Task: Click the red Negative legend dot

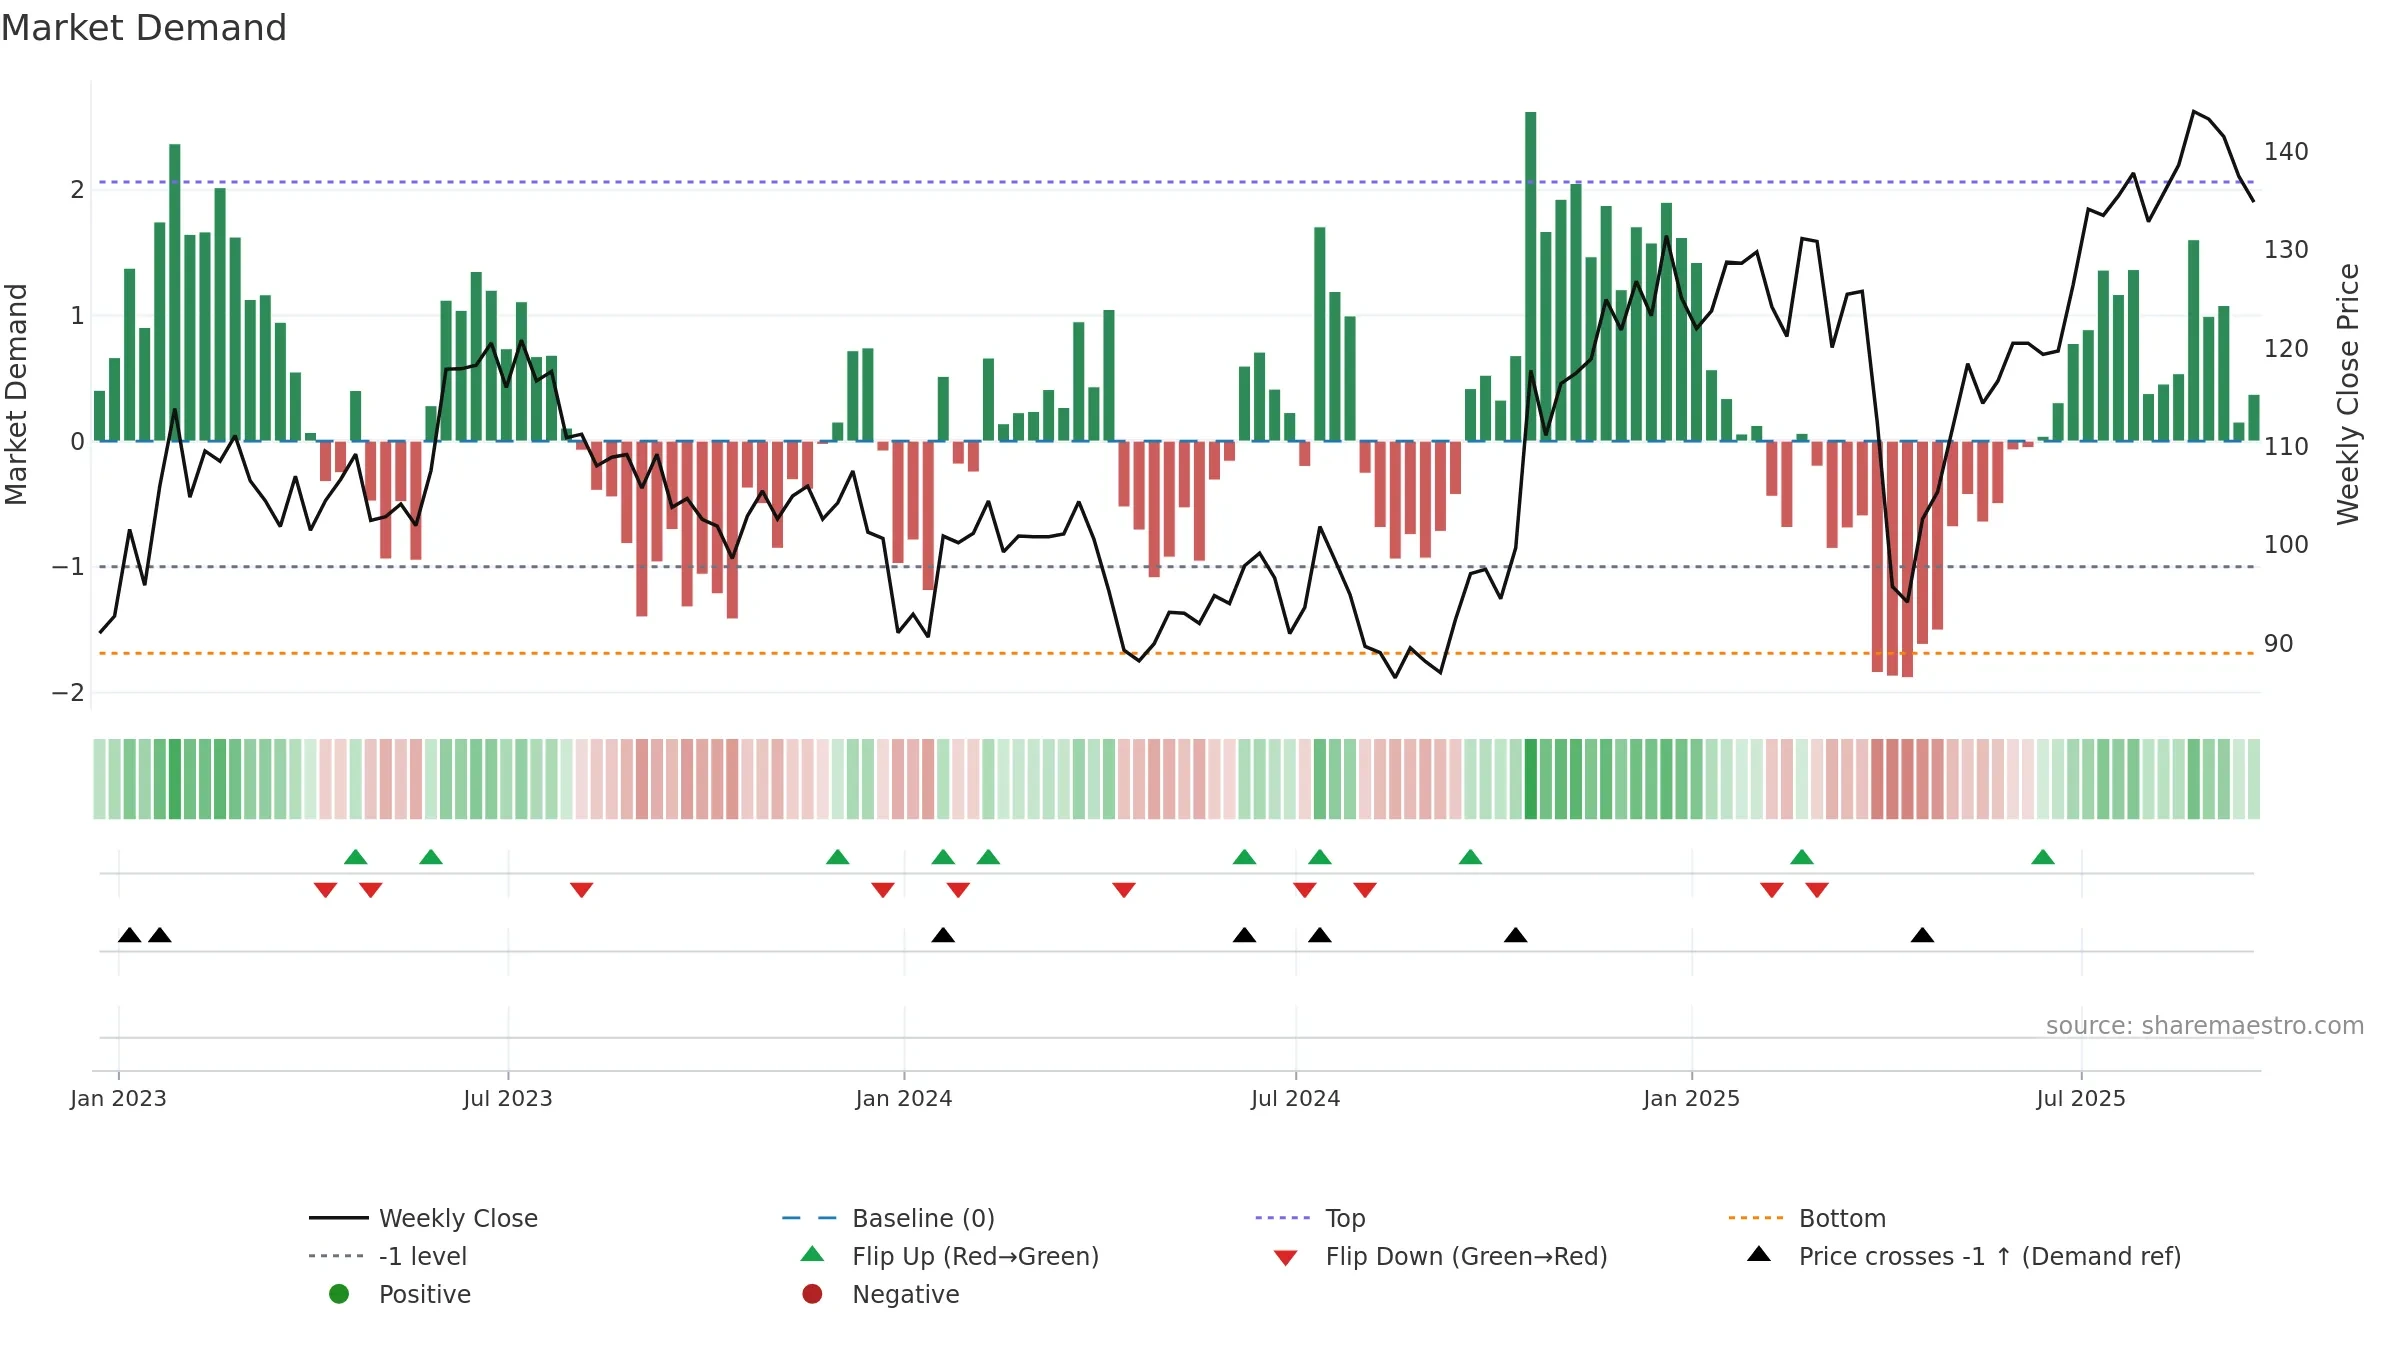Action: 812,1294
